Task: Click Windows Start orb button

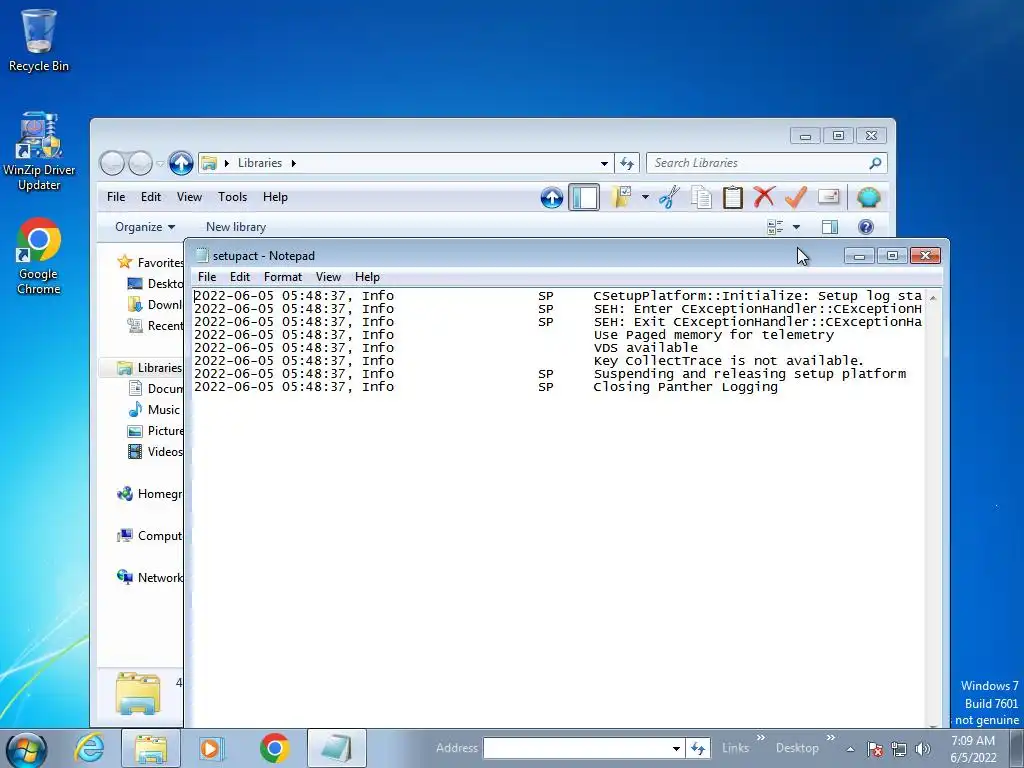Action: click(x=26, y=750)
